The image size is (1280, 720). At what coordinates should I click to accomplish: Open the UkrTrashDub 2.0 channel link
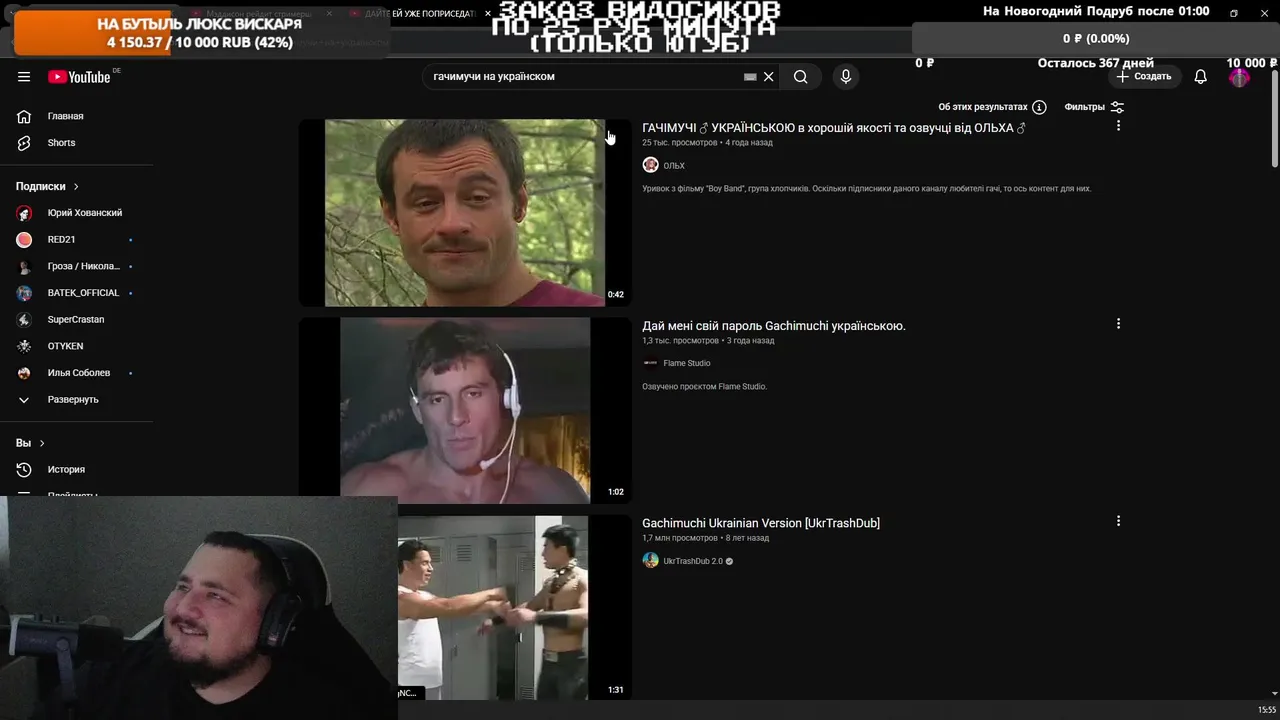tap(693, 561)
